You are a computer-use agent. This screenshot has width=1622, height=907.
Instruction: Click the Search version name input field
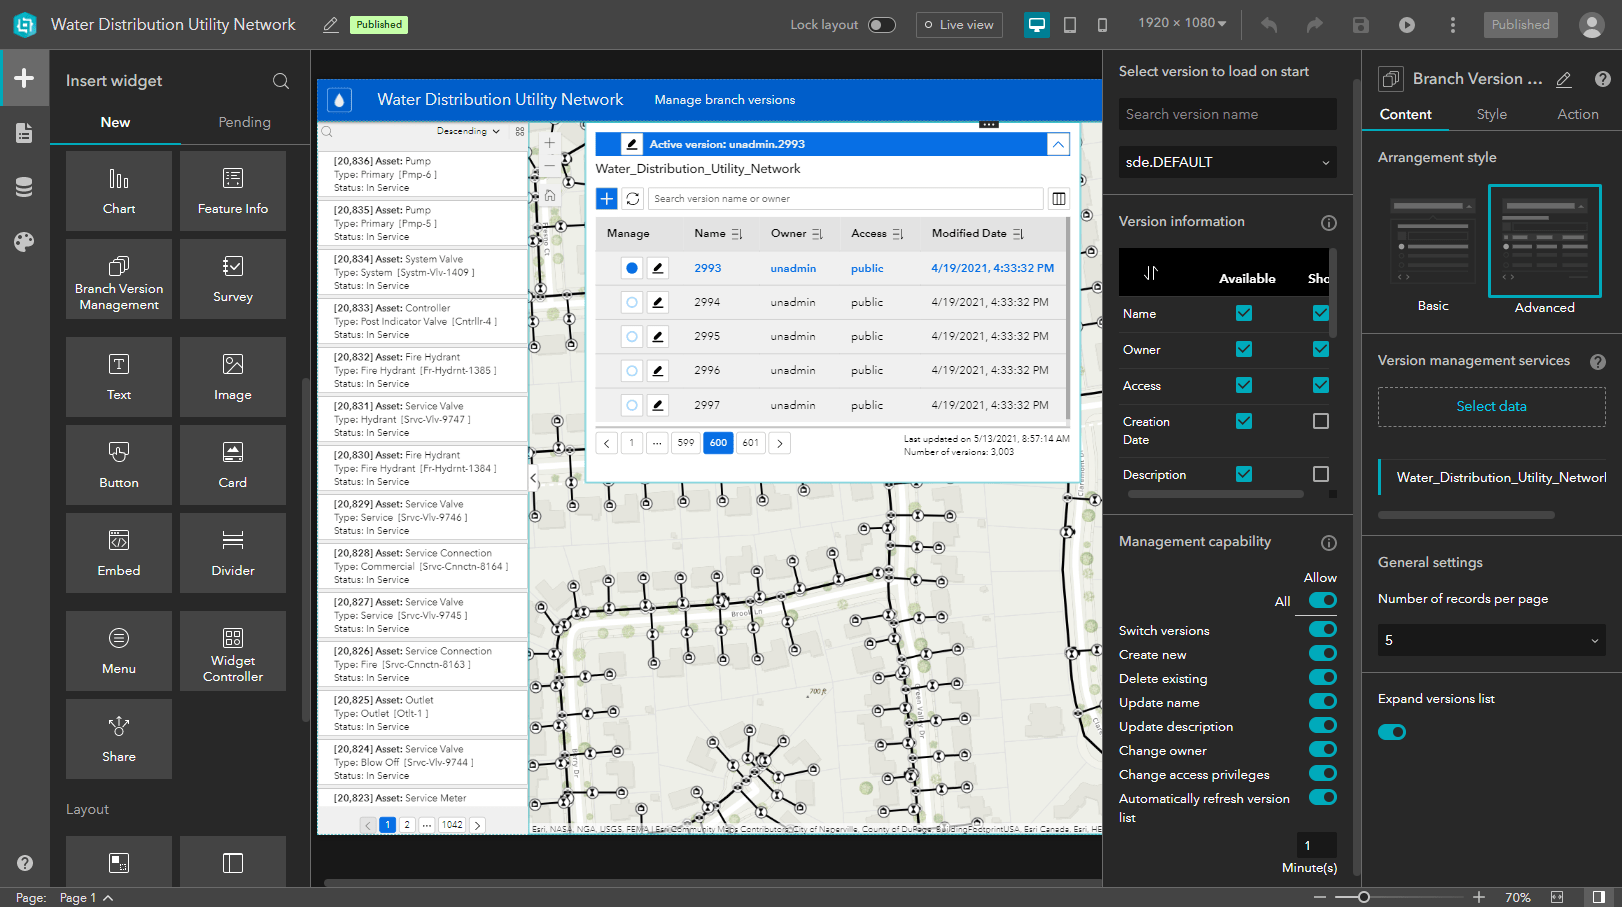point(1227,114)
